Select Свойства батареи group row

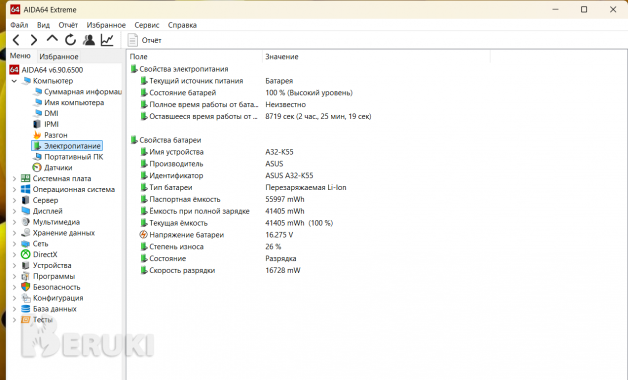166,140
